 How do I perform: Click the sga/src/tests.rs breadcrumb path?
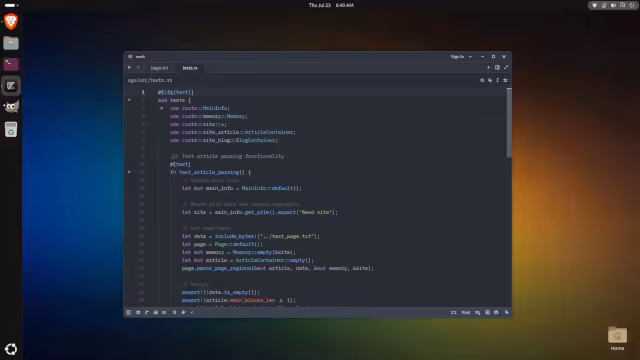pyautogui.click(x=150, y=80)
